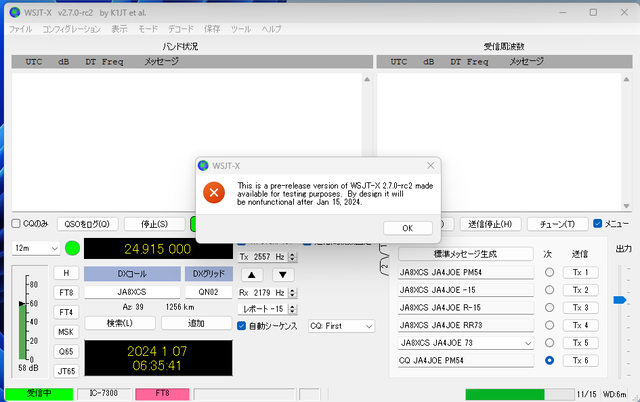
Task: Click the Tx 6 send button
Action: pyautogui.click(x=580, y=360)
